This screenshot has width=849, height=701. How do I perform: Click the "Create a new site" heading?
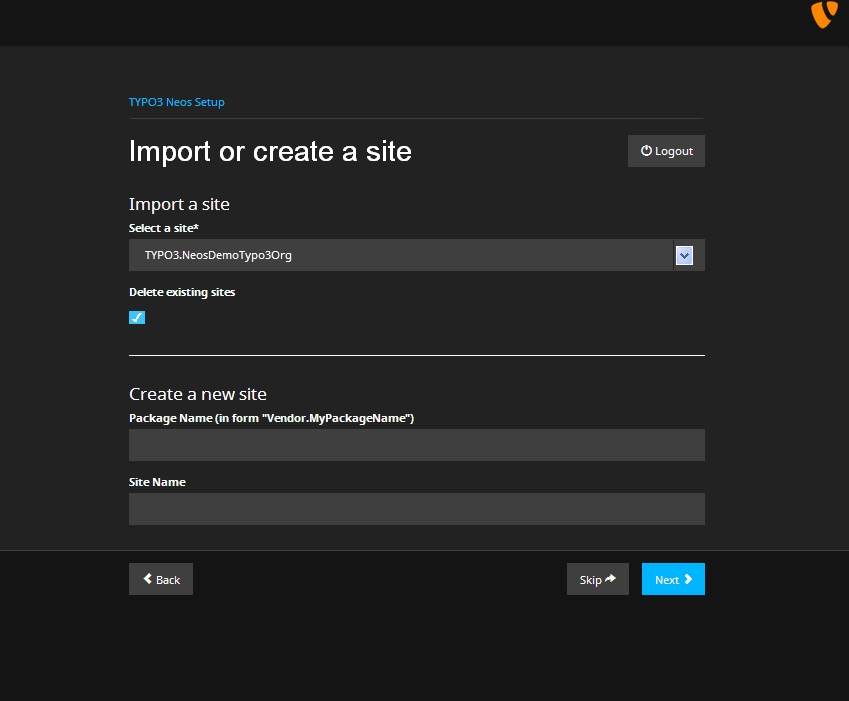click(x=198, y=394)
